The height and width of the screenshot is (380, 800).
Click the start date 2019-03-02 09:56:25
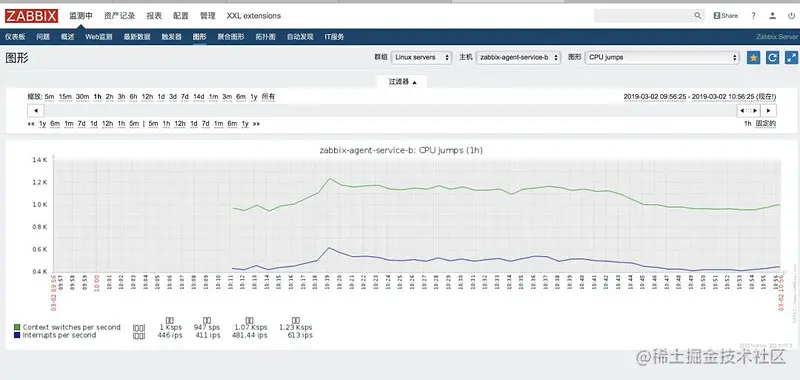tap(656, 96)
